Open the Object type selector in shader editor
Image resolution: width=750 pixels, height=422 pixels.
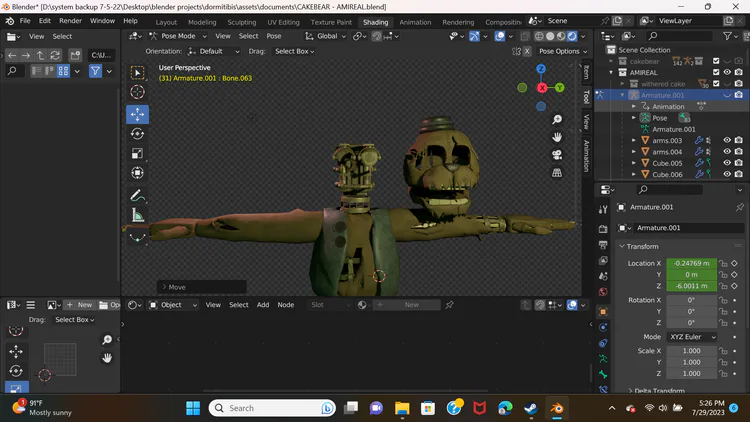(172, 305)
